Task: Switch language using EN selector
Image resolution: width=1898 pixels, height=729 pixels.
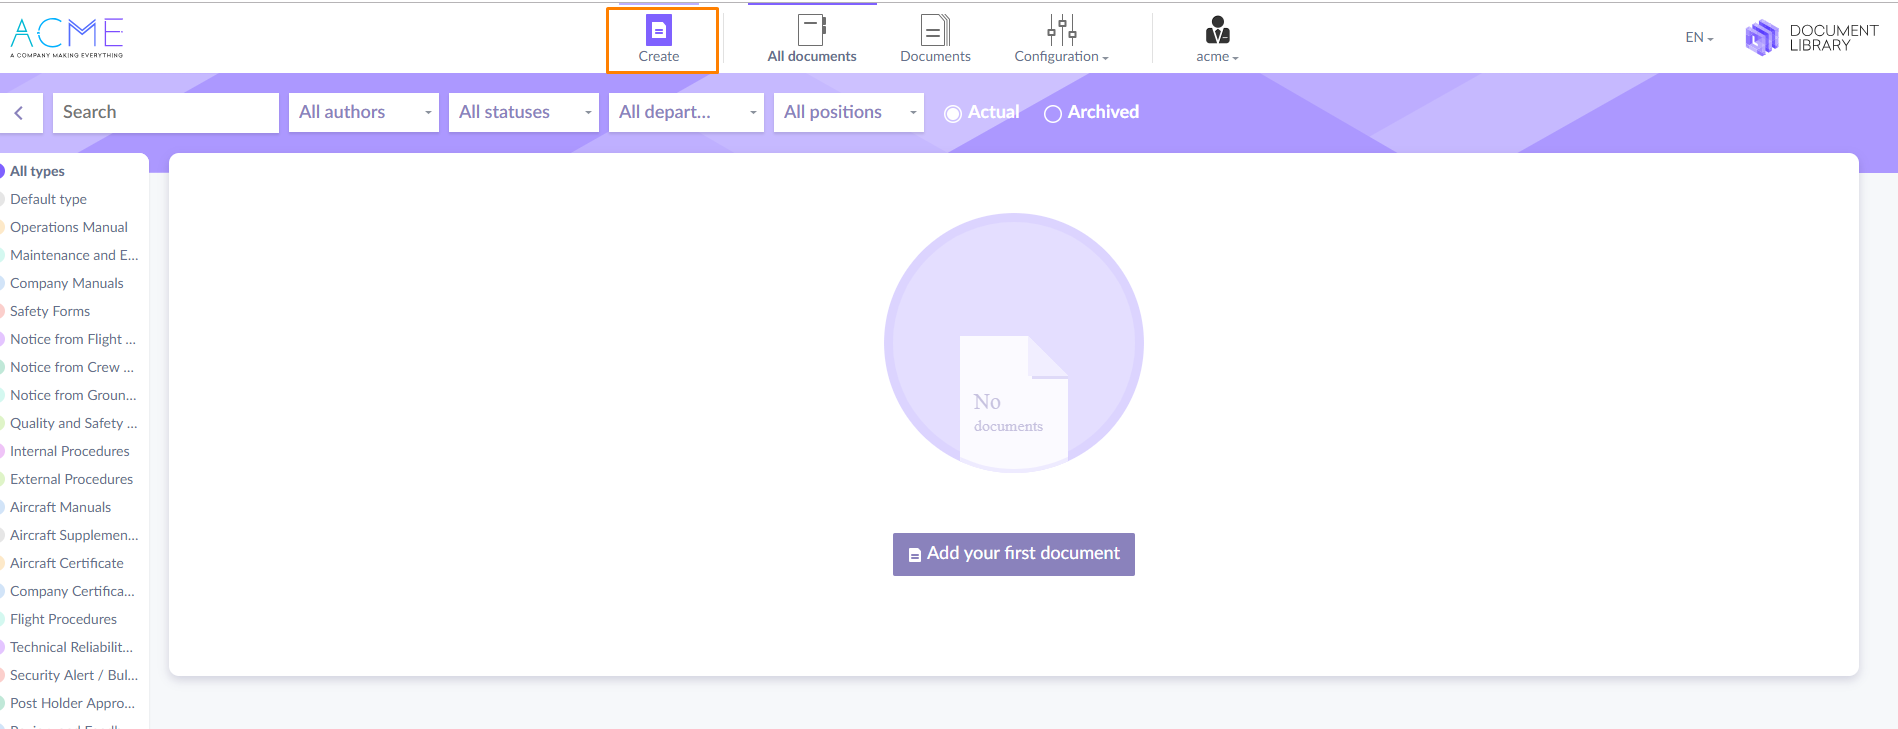Action: [x=1698, y=38]
